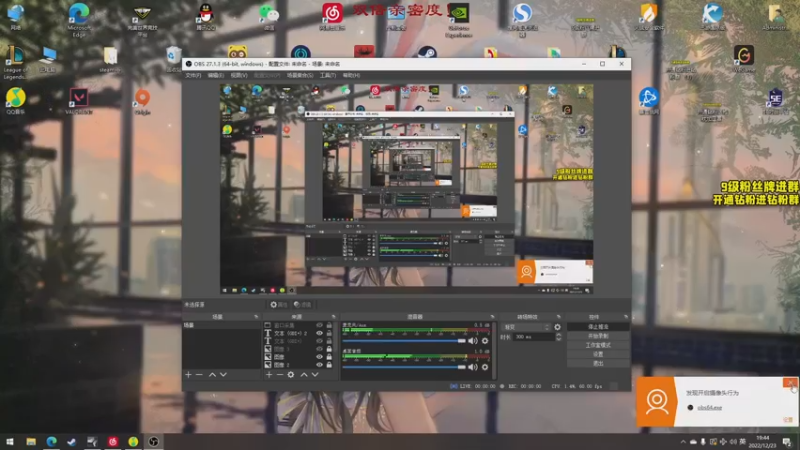Toggle lock on 图像 3 source
Screen dimensions: 800x450
coord(329,349)
